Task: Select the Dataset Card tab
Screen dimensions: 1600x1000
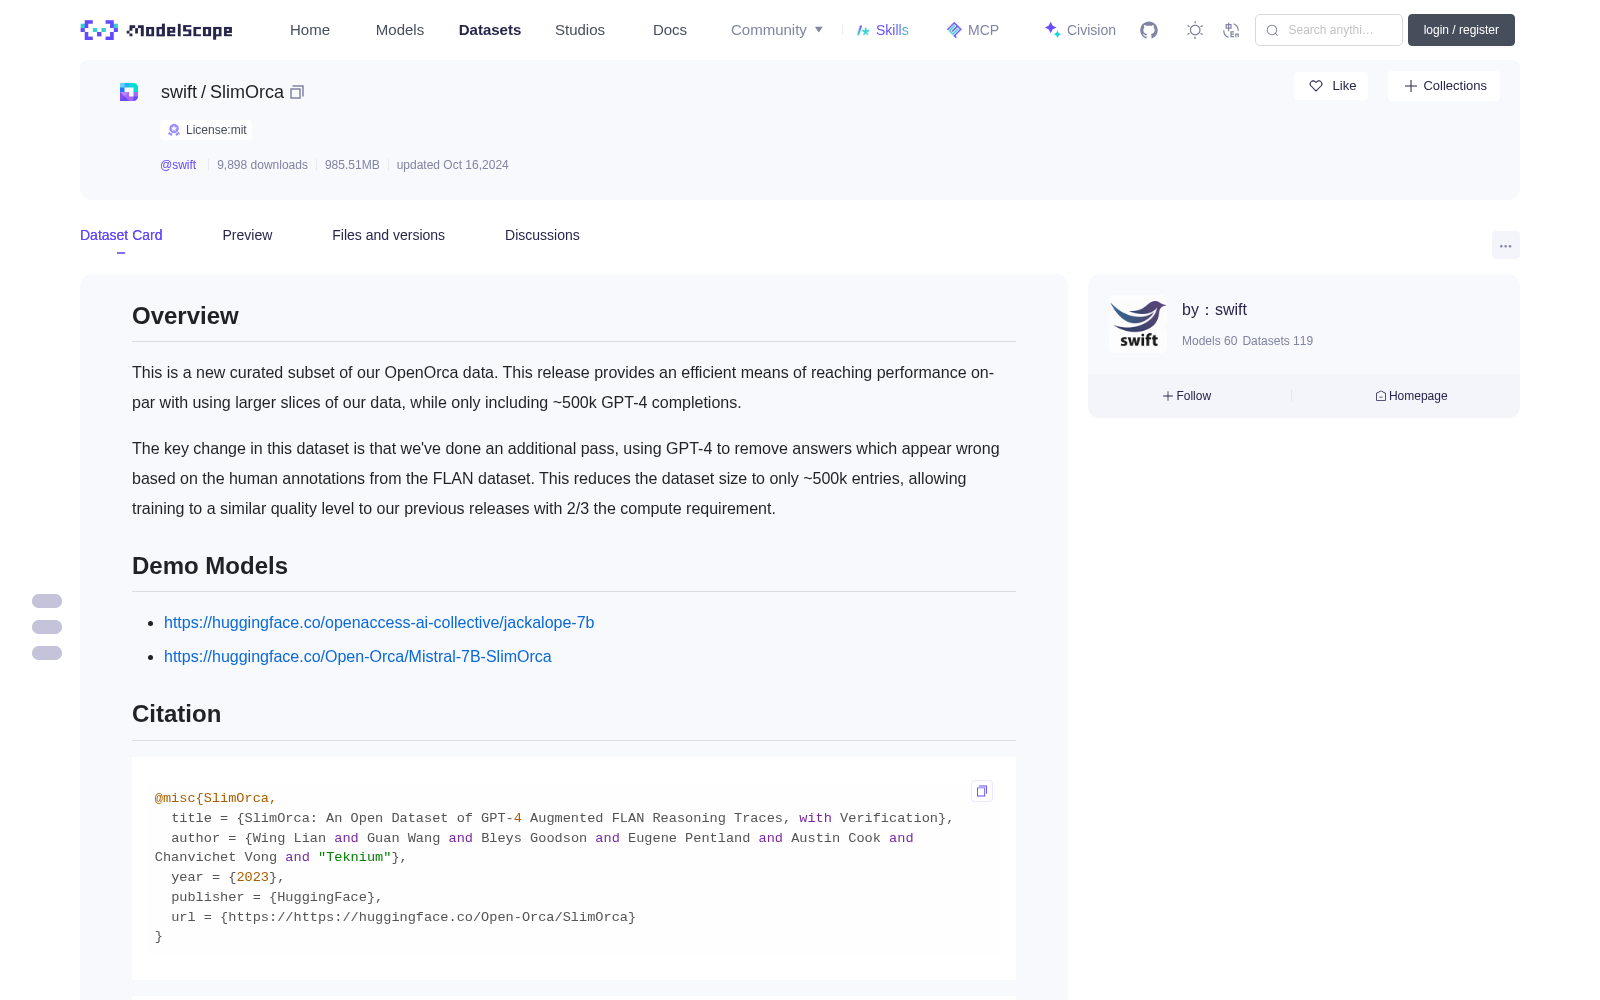Action: (121, 235)
